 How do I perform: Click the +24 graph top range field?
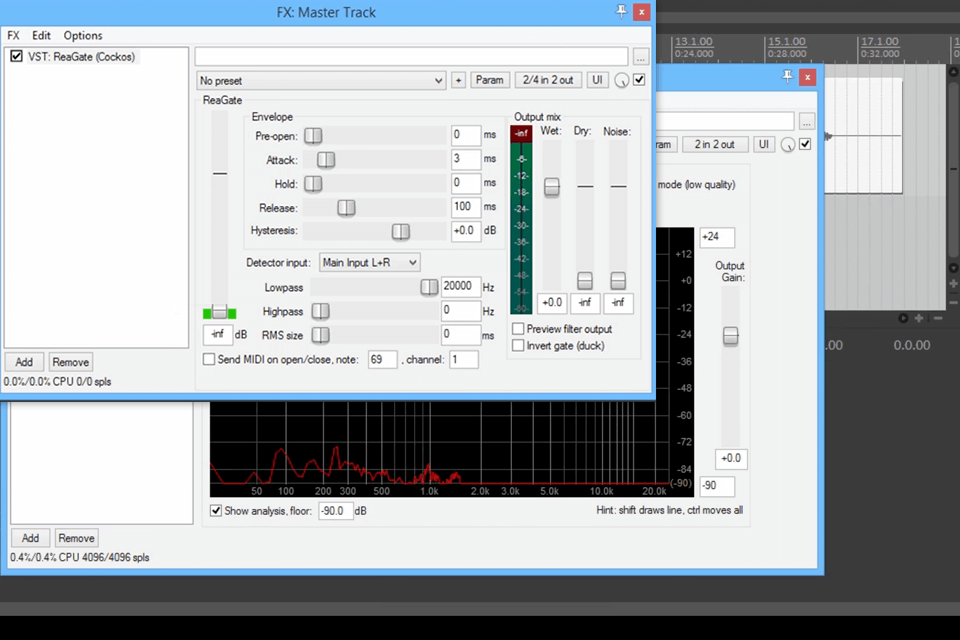click(x=717, y=237)
